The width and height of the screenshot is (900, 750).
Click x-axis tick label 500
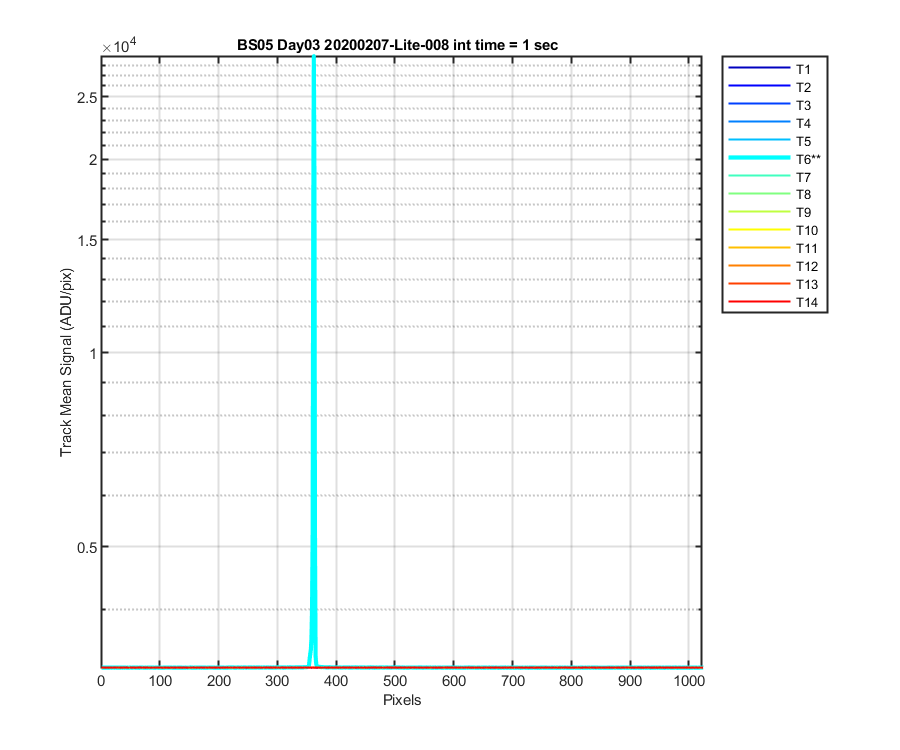(395, 681)
